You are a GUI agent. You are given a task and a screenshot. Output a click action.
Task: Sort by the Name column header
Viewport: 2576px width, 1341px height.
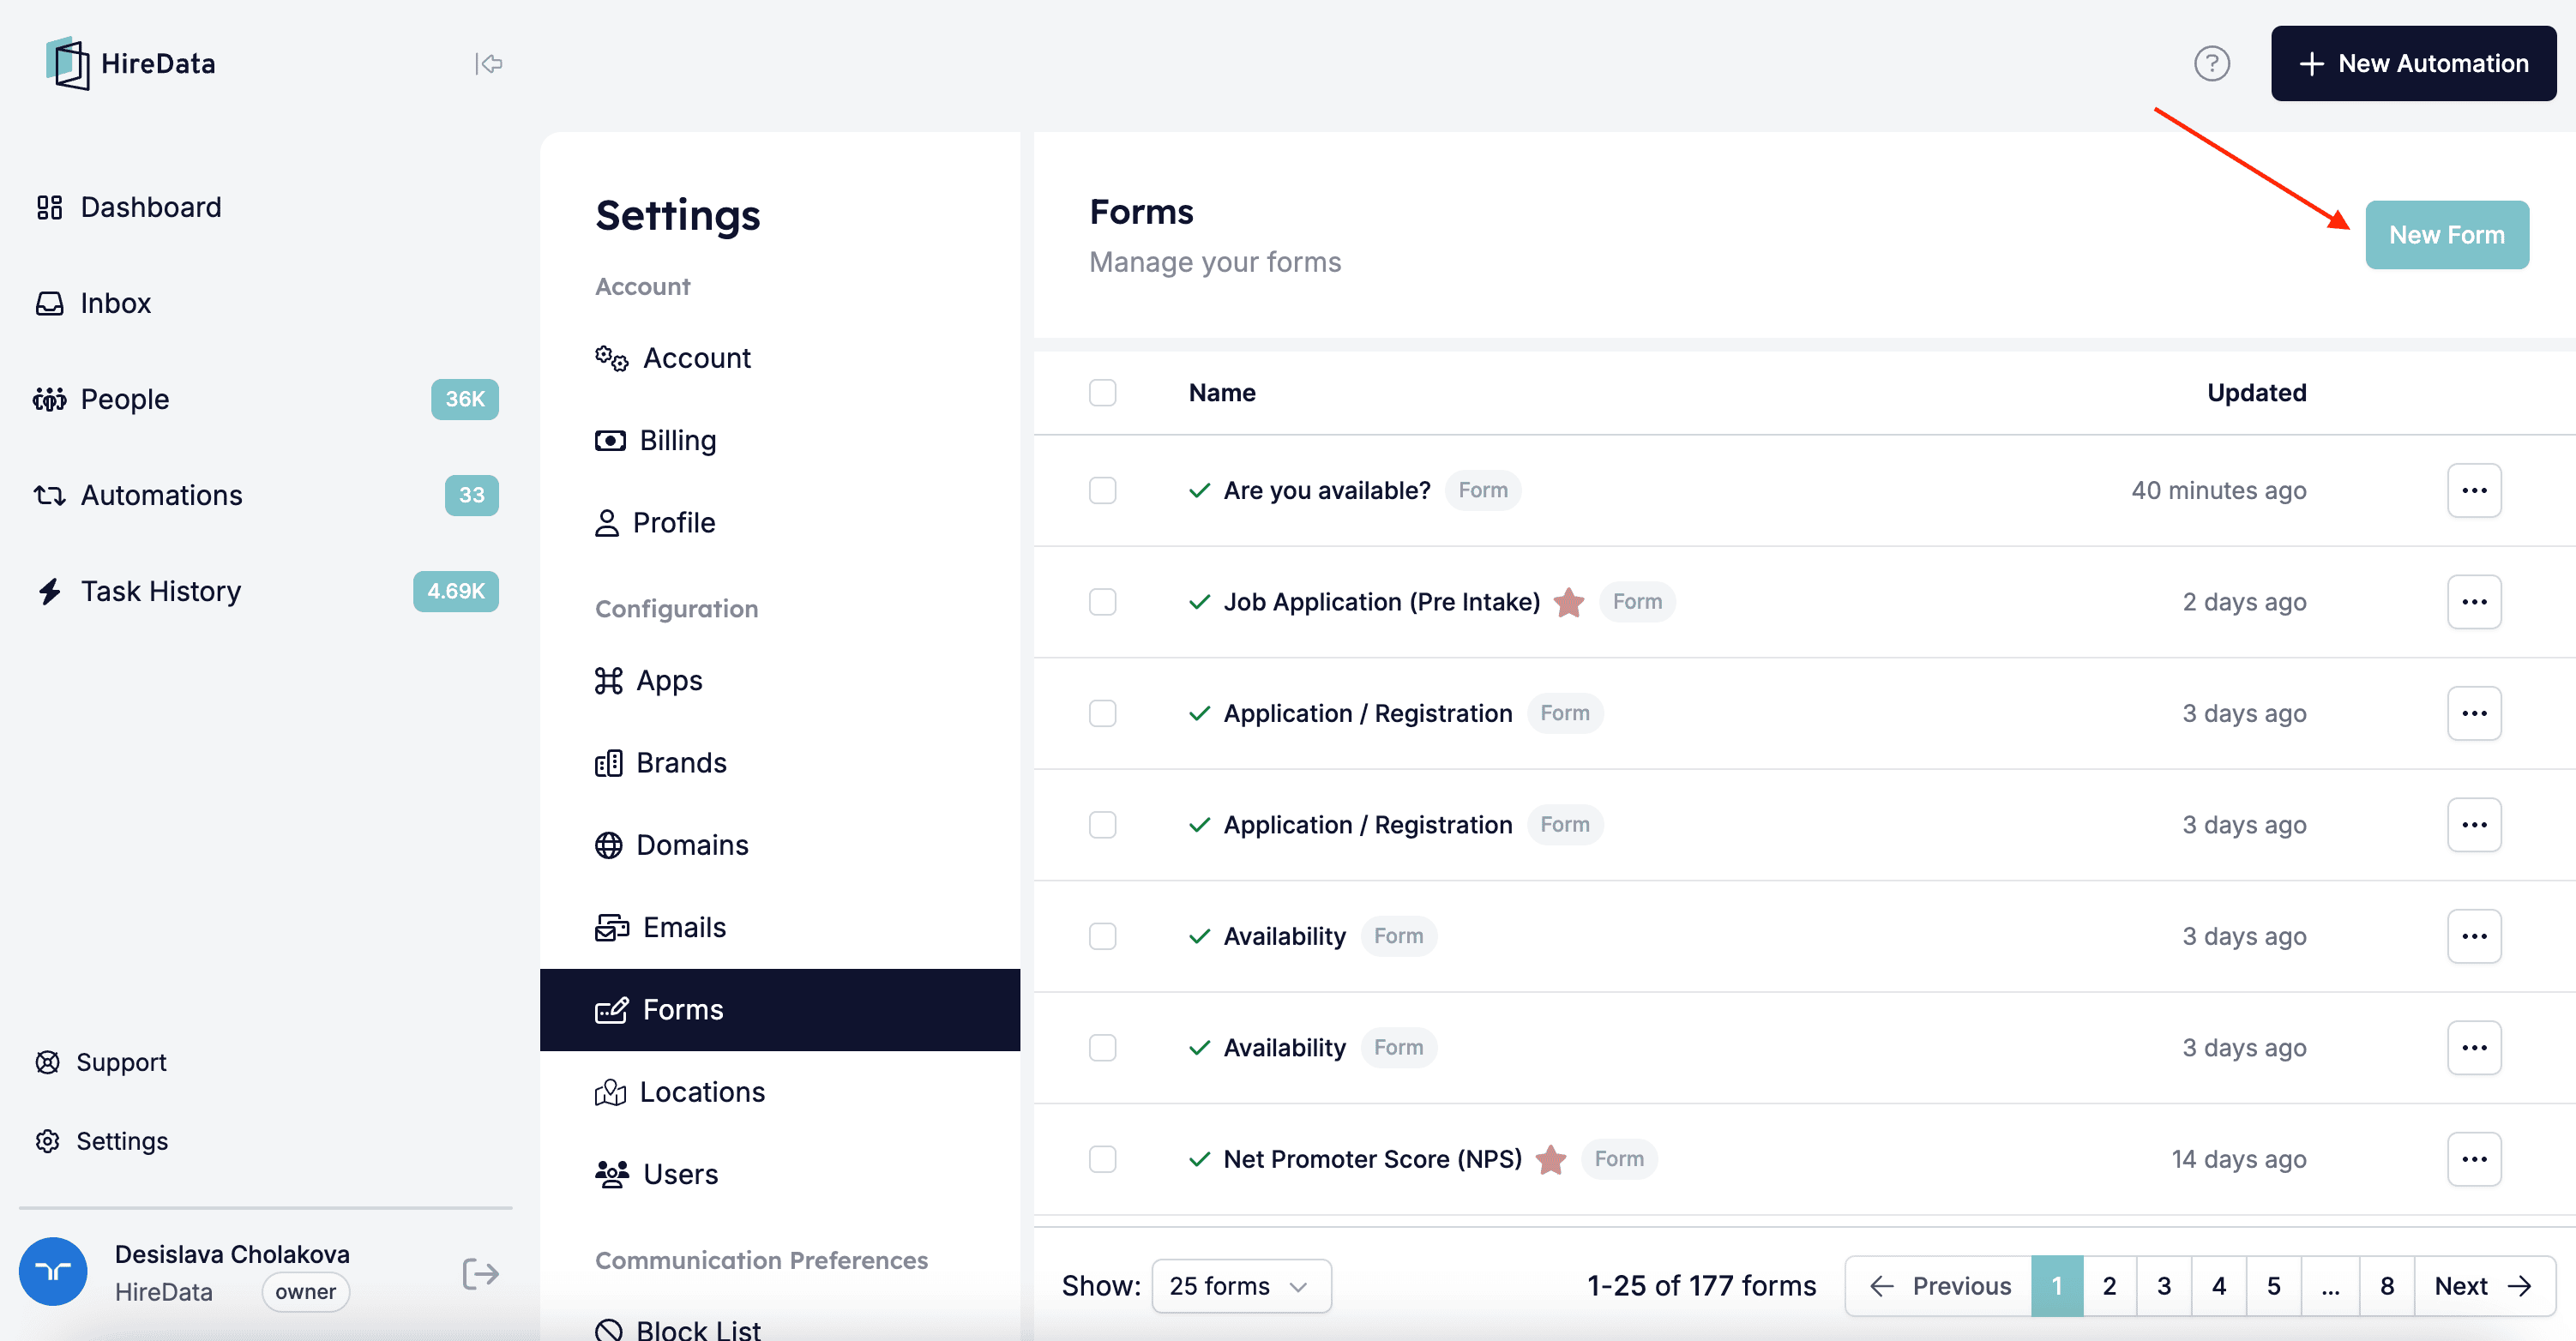click(x=1221, y=393)
